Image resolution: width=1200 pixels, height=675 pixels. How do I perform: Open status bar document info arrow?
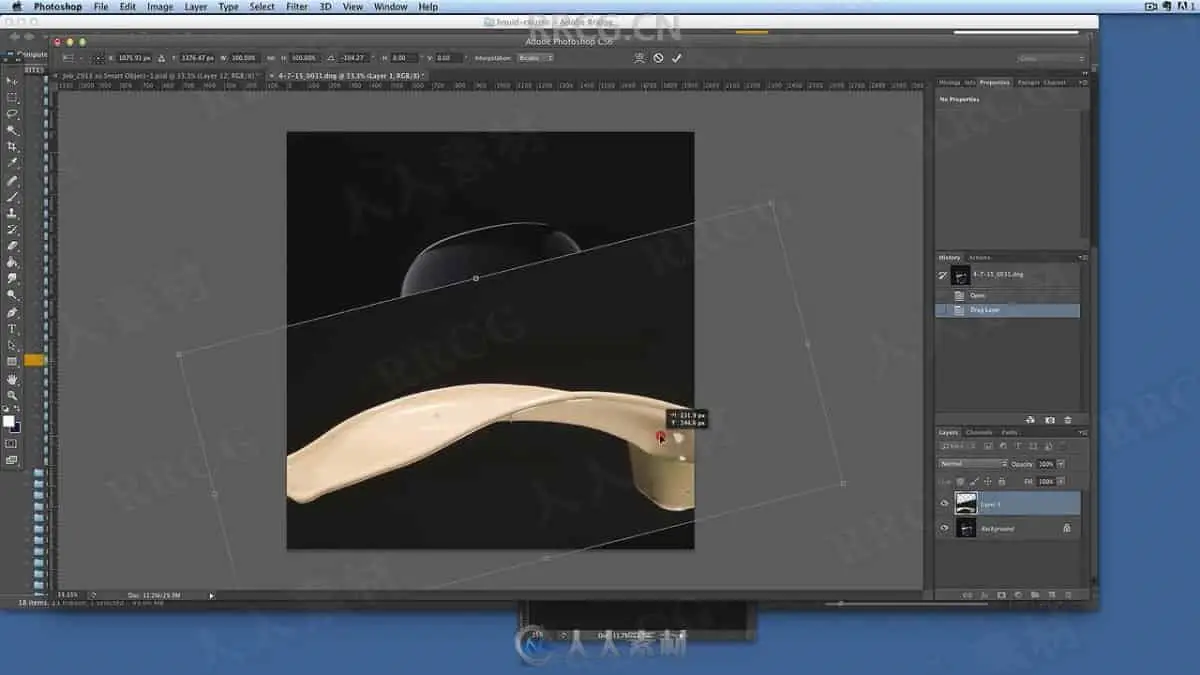coord(211,595)
